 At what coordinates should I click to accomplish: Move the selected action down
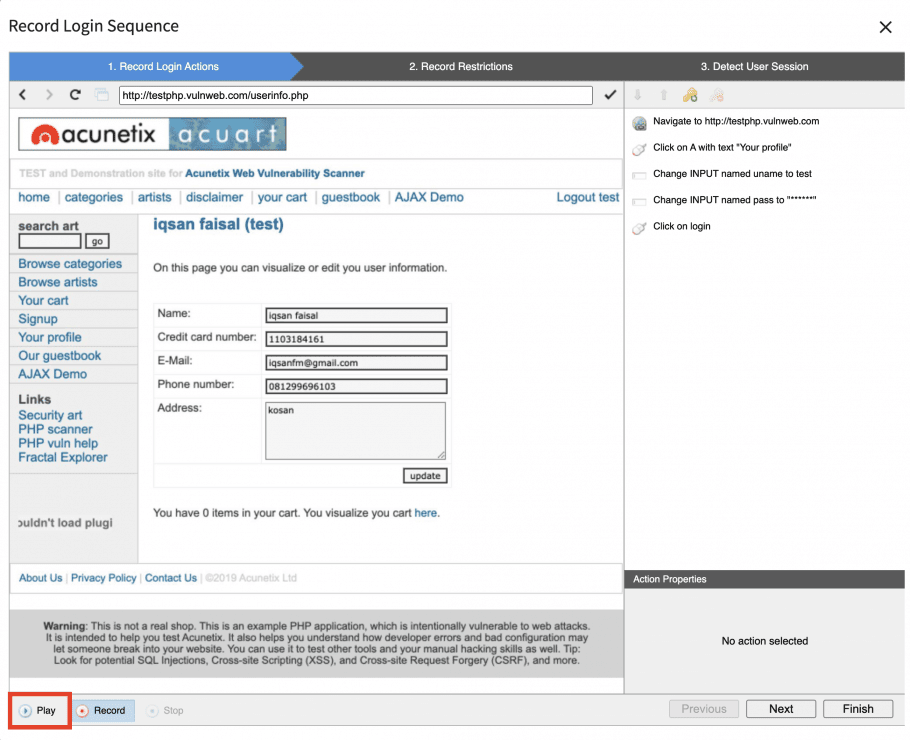tap(638, 95)
